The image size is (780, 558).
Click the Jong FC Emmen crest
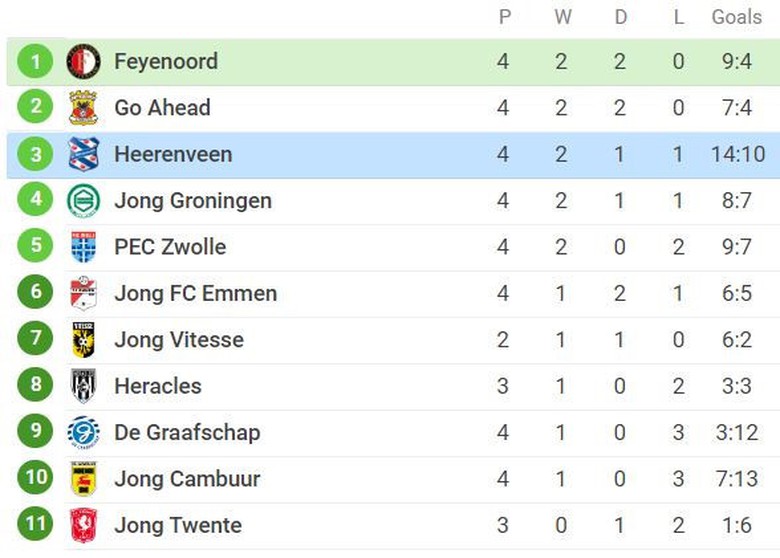click(x=83, y=294)
